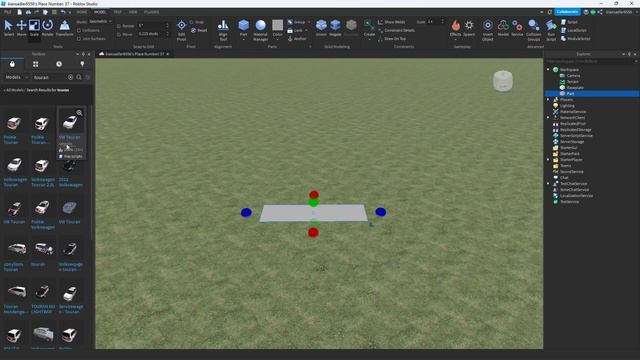Switch to the PLUGINS ribbon tab
The width and height of the screenshot is (640, 360).
151,12
